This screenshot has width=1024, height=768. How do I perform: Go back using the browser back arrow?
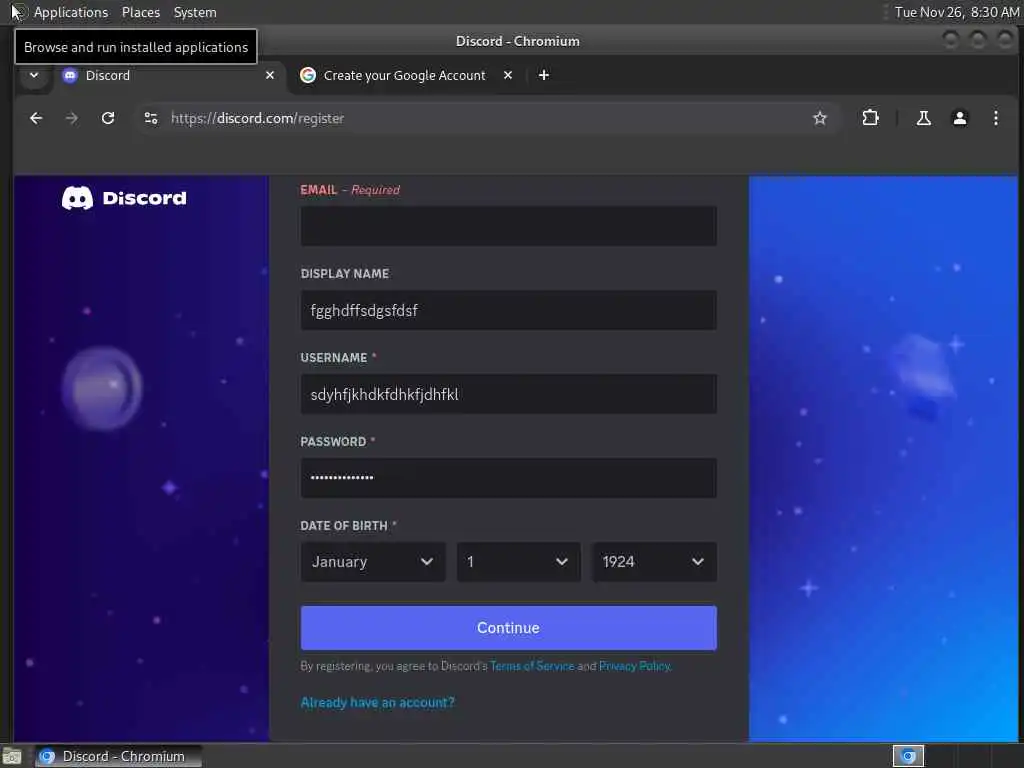[36, 118]
